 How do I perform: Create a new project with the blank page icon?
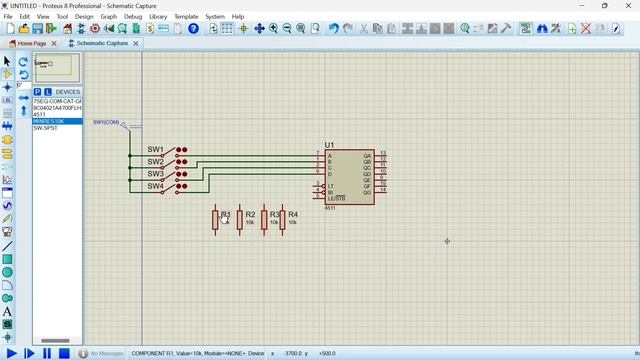click(x=10, y=29)
